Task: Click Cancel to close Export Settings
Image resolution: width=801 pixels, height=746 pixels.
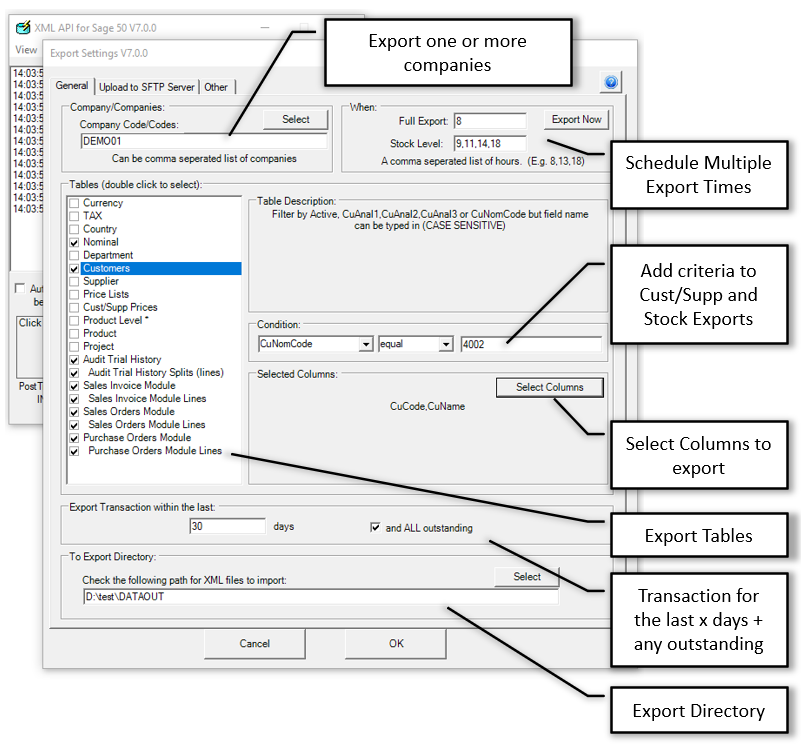Action: tap(255, 644)
